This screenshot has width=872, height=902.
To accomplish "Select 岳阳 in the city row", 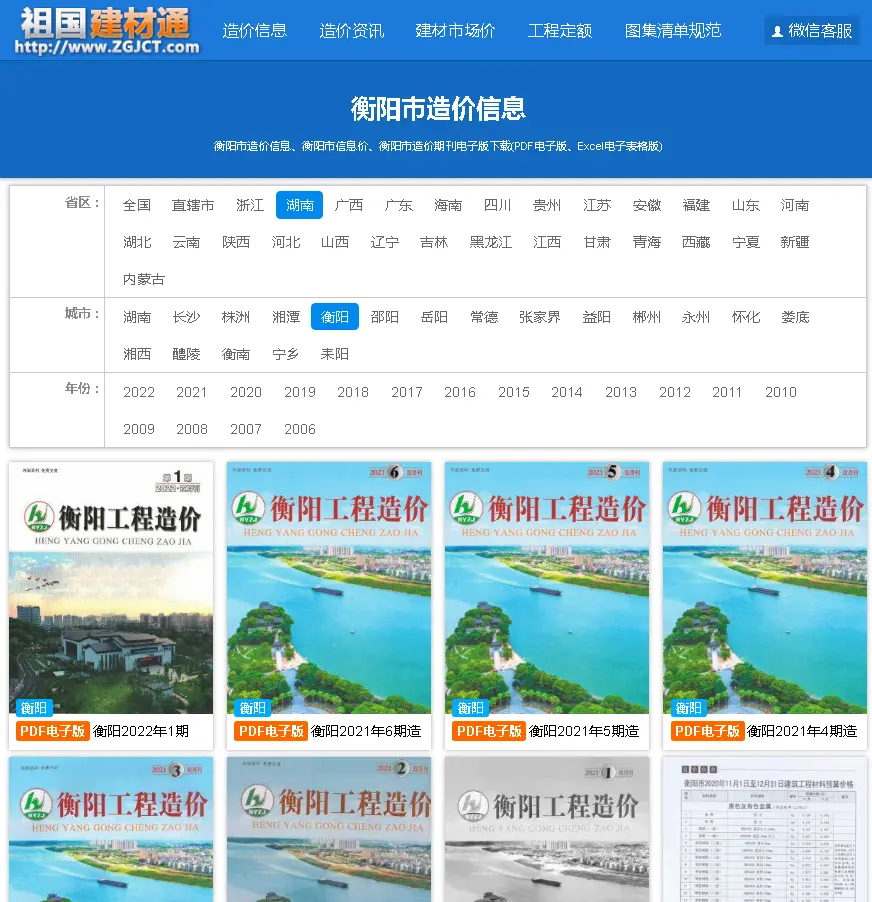I will 434,317.
